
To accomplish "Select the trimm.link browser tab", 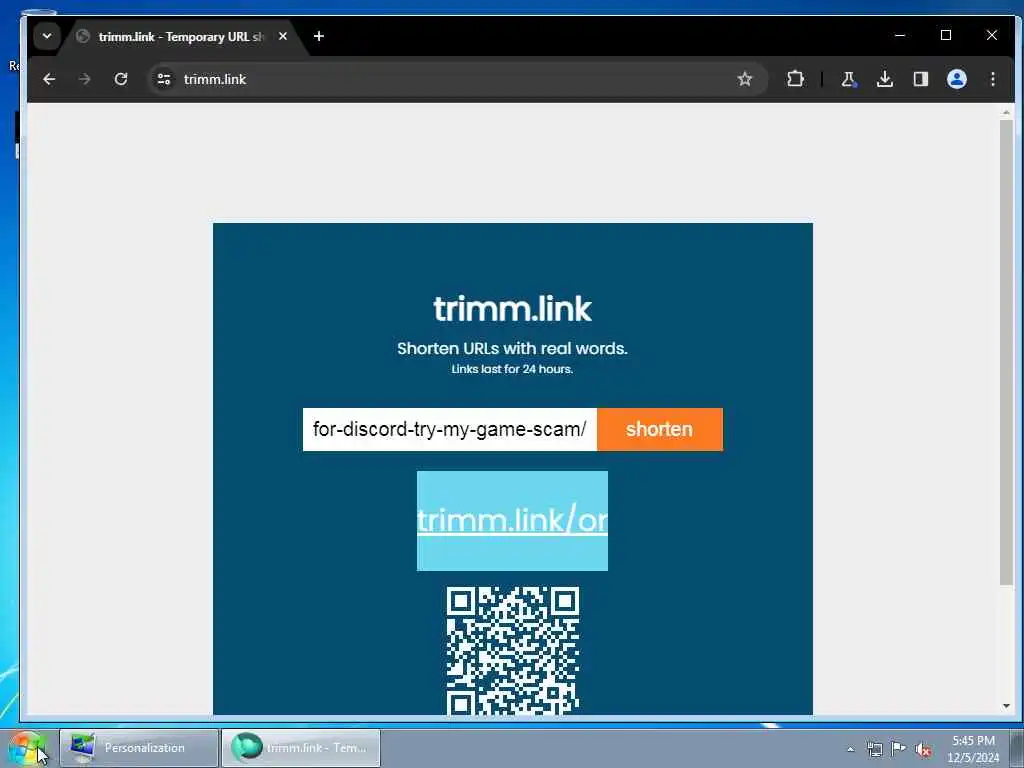I will [x=180, y=37].
